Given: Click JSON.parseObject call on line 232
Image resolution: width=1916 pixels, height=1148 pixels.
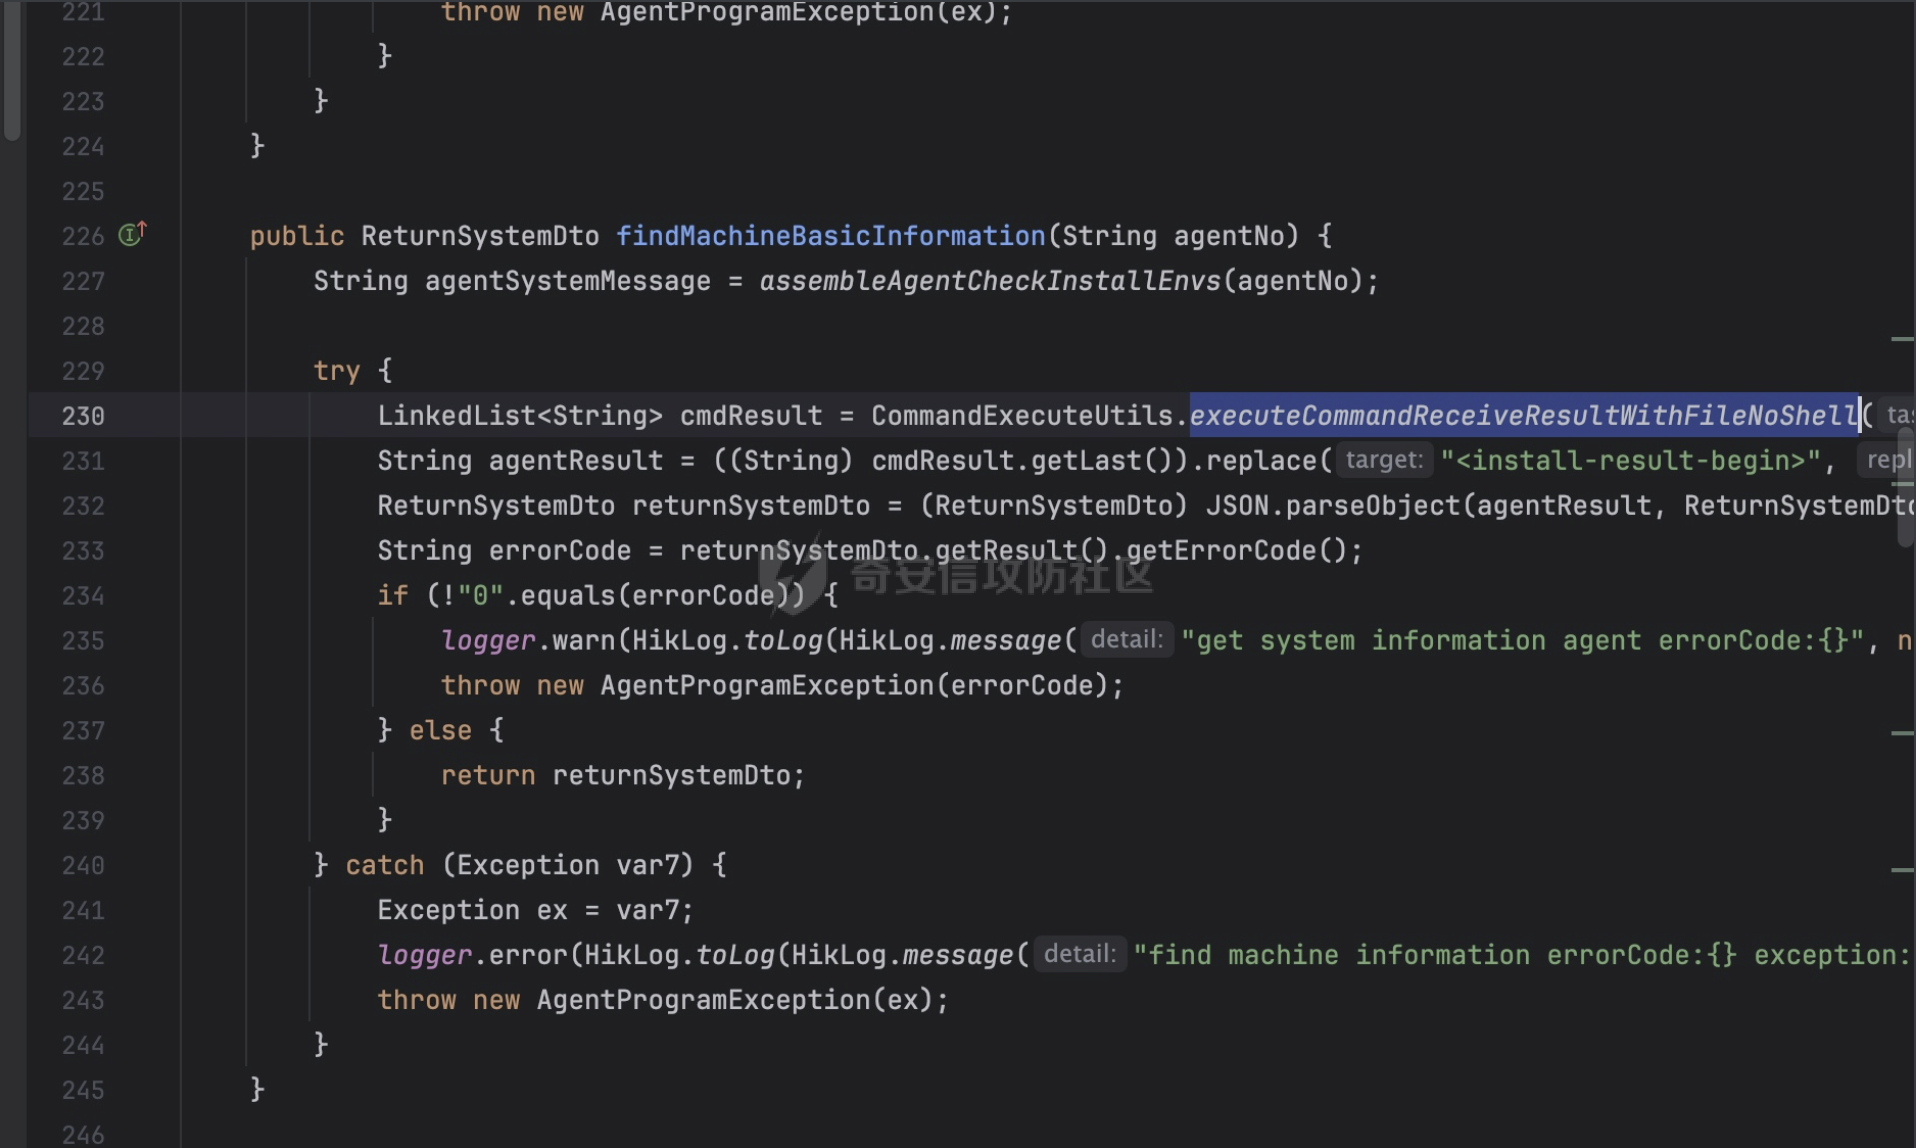Looking at the screenshot, I should (1332, 506).
